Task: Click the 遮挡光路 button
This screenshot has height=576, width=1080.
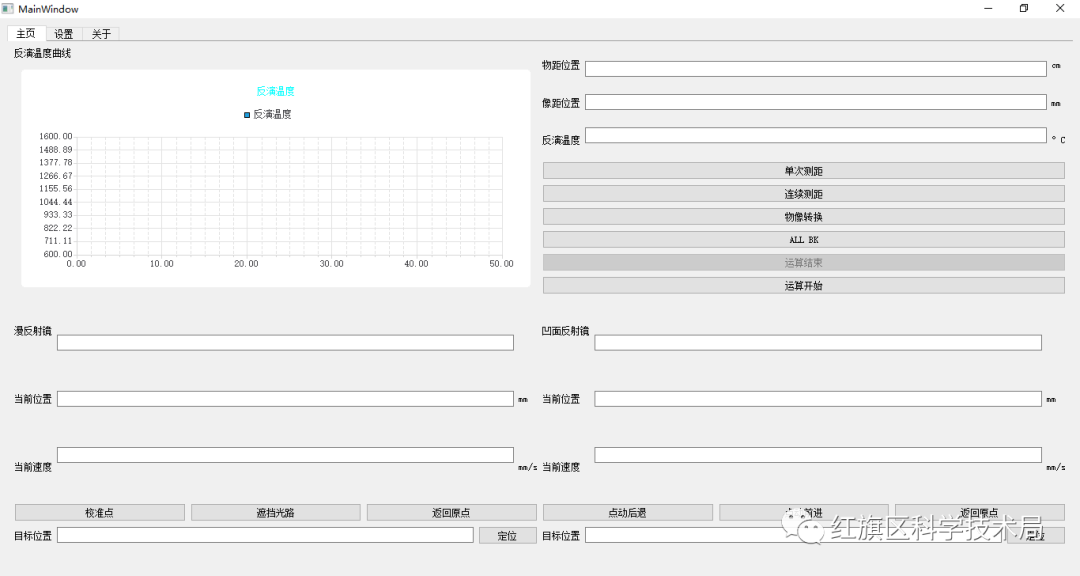Action: pos(276,513)
